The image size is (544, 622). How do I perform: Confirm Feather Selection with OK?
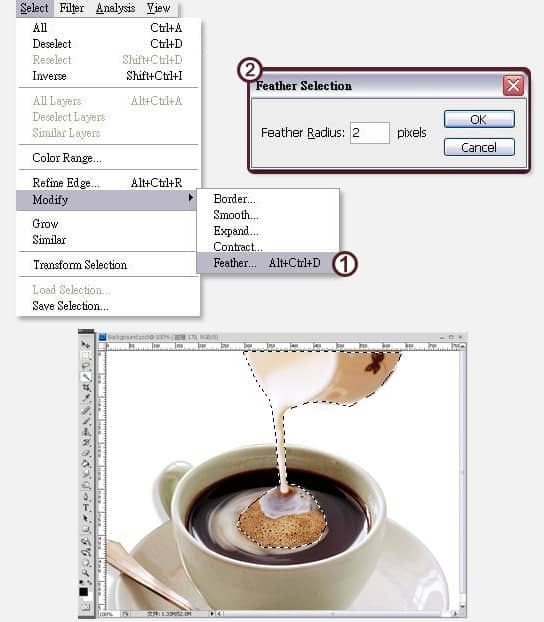point(479,119)
